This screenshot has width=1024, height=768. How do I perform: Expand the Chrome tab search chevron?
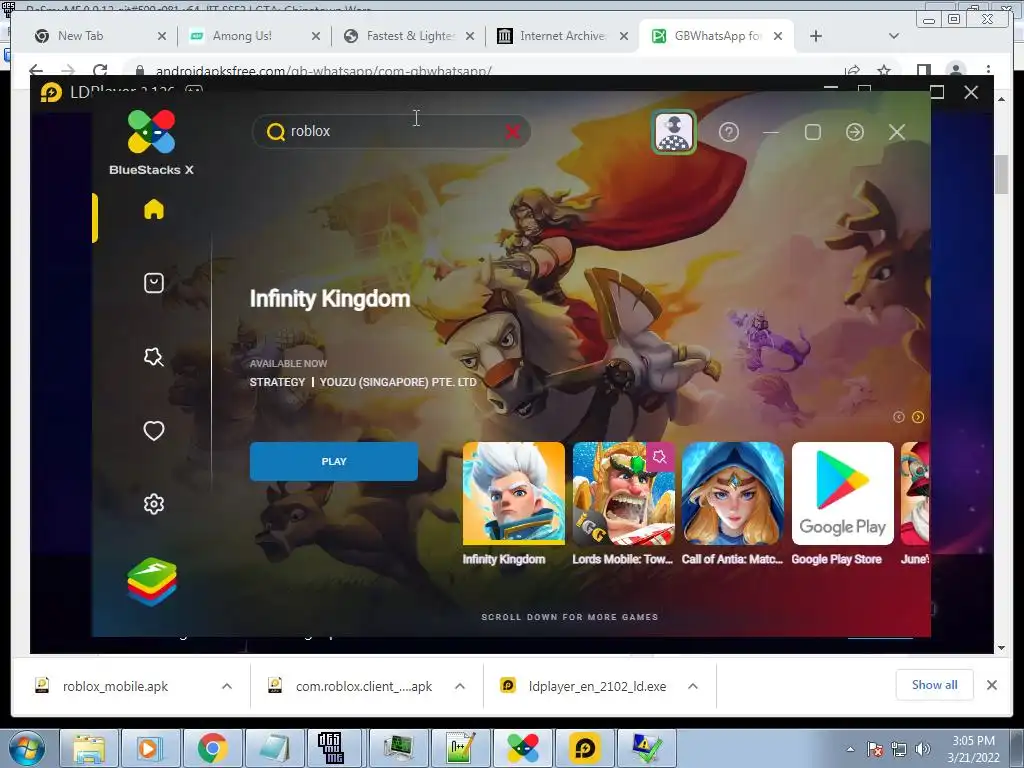(894, 36)
